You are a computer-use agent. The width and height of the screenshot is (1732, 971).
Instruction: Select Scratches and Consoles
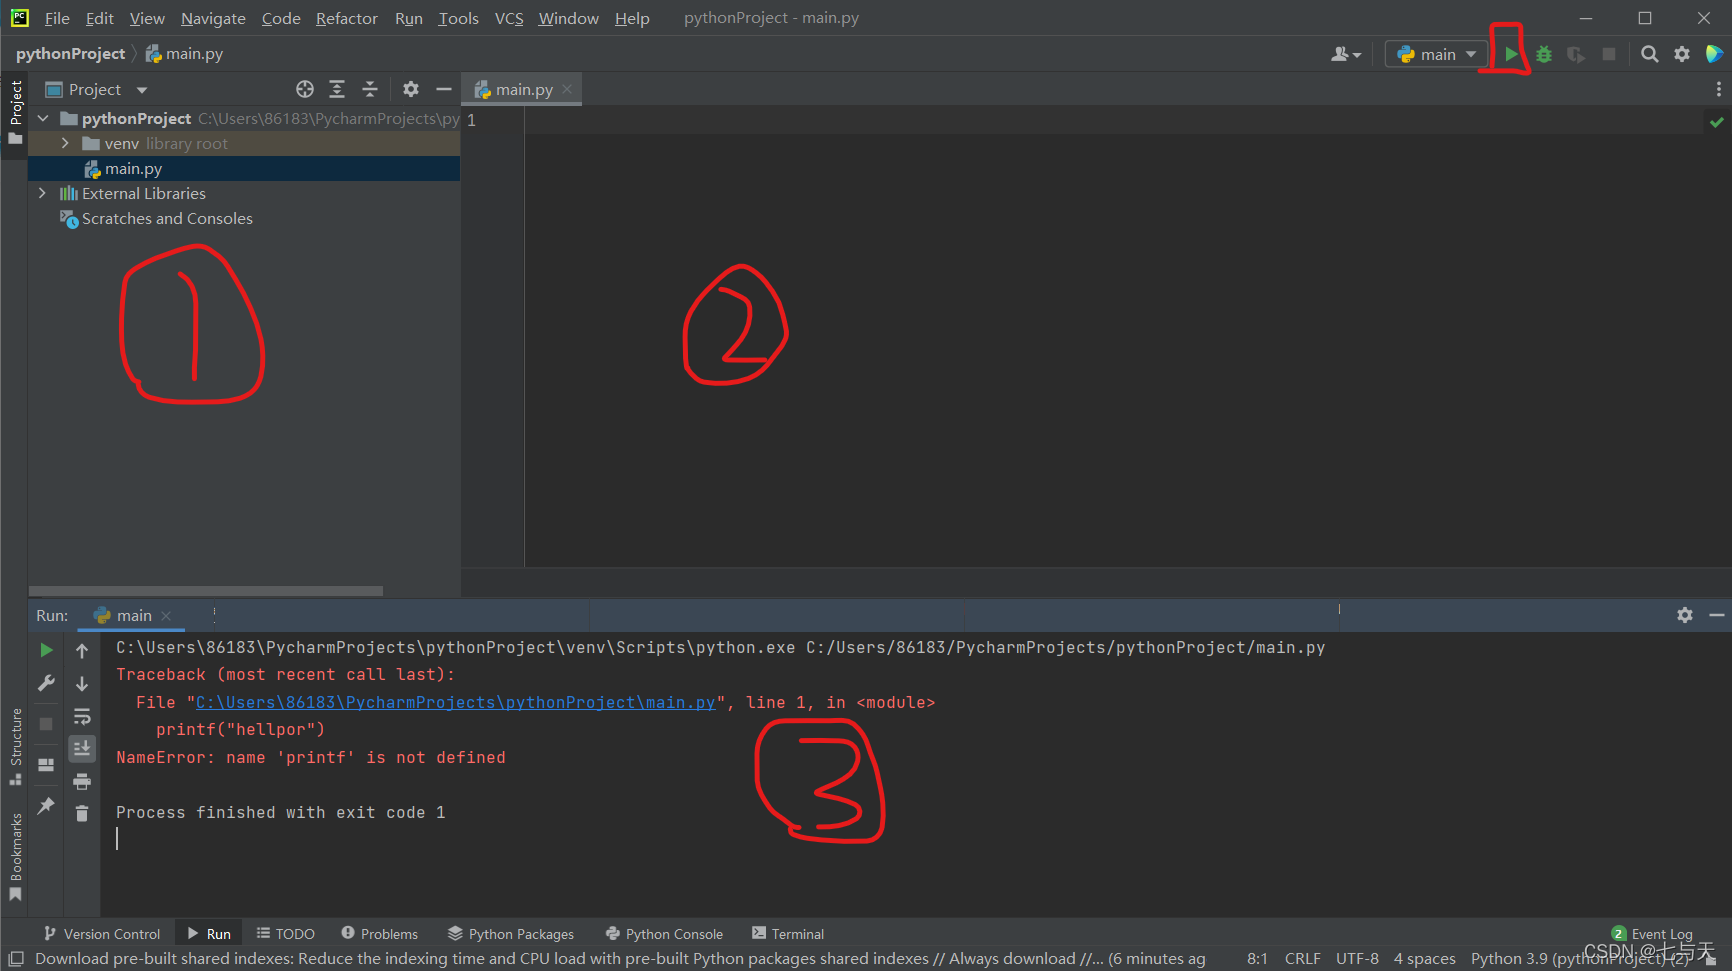pyautogui.click(x=167, y=218)
